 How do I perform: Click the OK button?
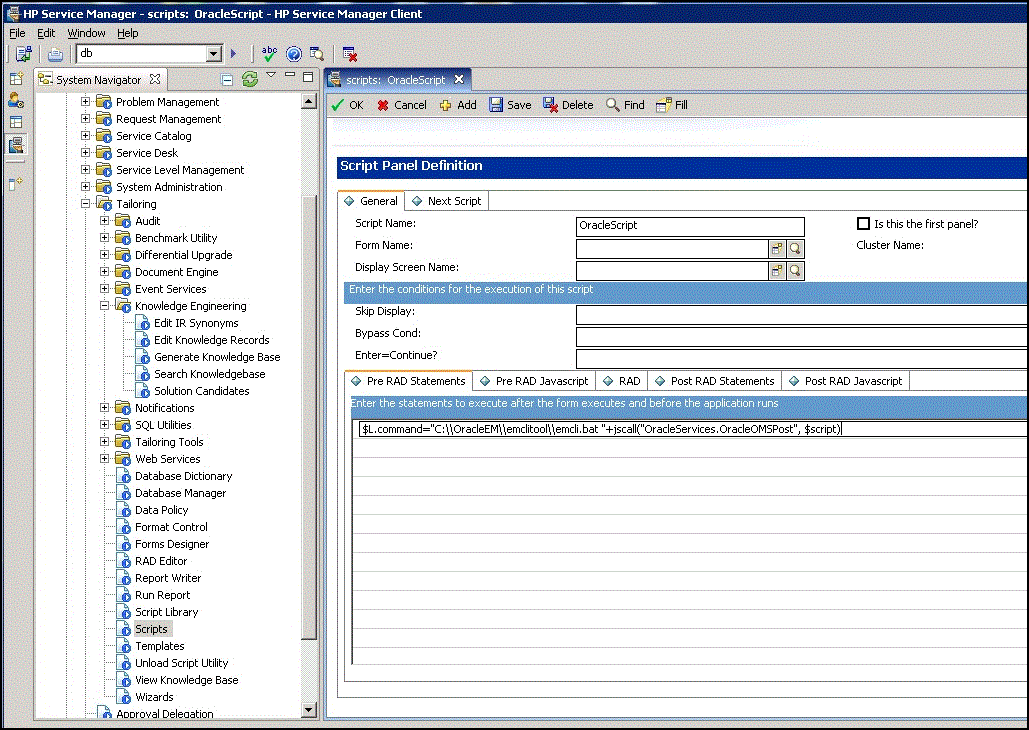tap(348, 105)
